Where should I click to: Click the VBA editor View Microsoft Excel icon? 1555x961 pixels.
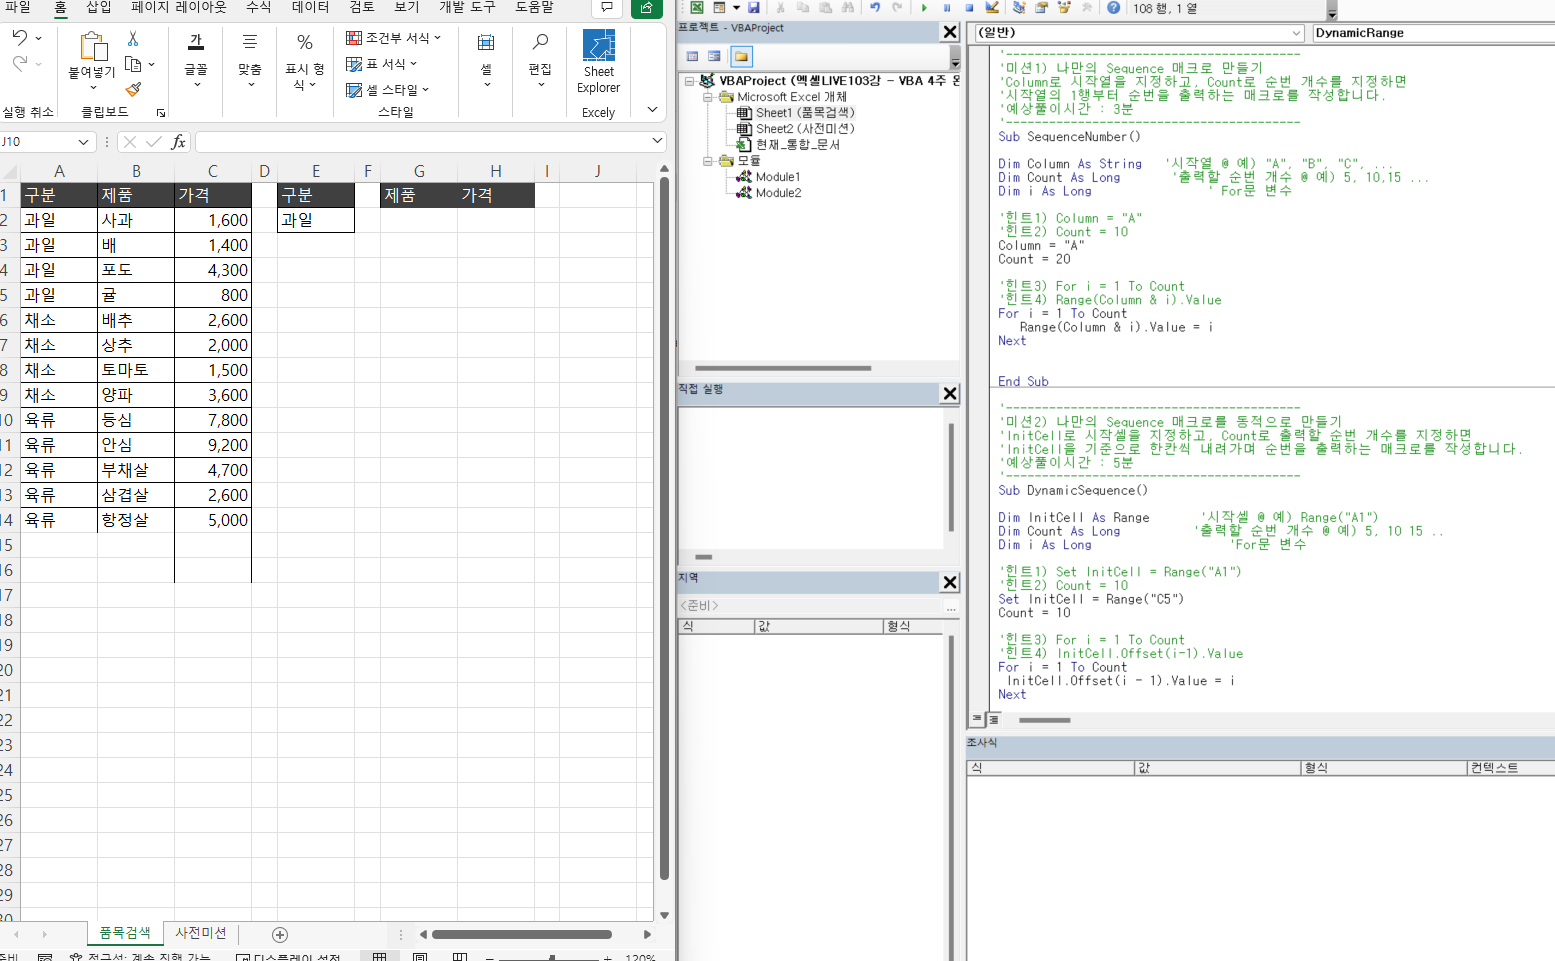[697, 7]
